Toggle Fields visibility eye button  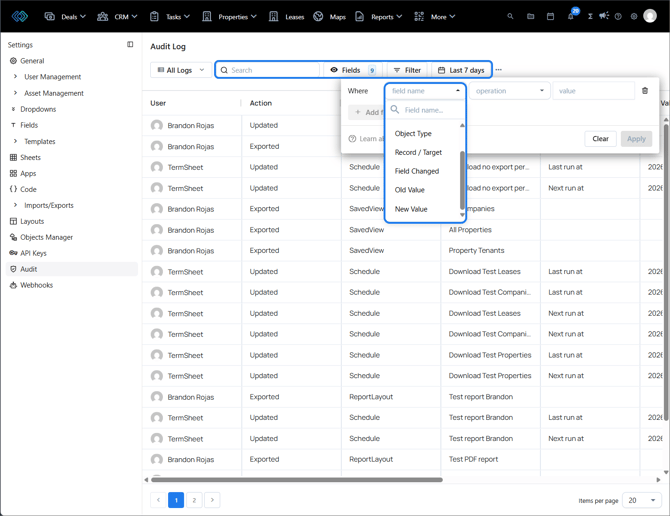tap(353, 70)
